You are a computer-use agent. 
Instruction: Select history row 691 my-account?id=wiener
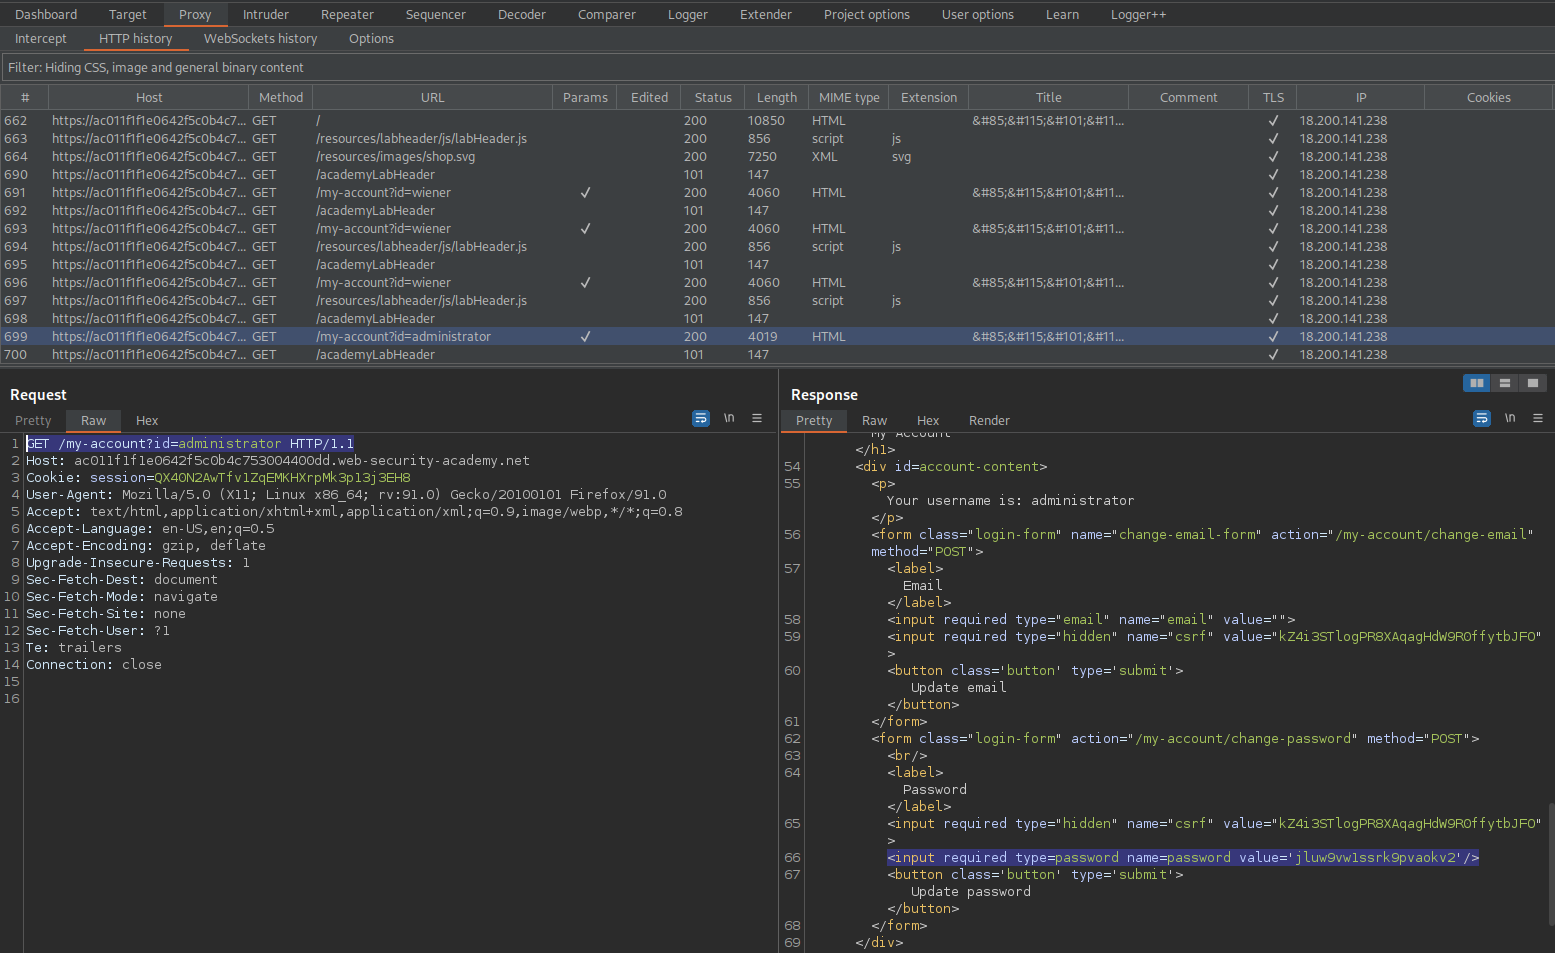[777, 192]
